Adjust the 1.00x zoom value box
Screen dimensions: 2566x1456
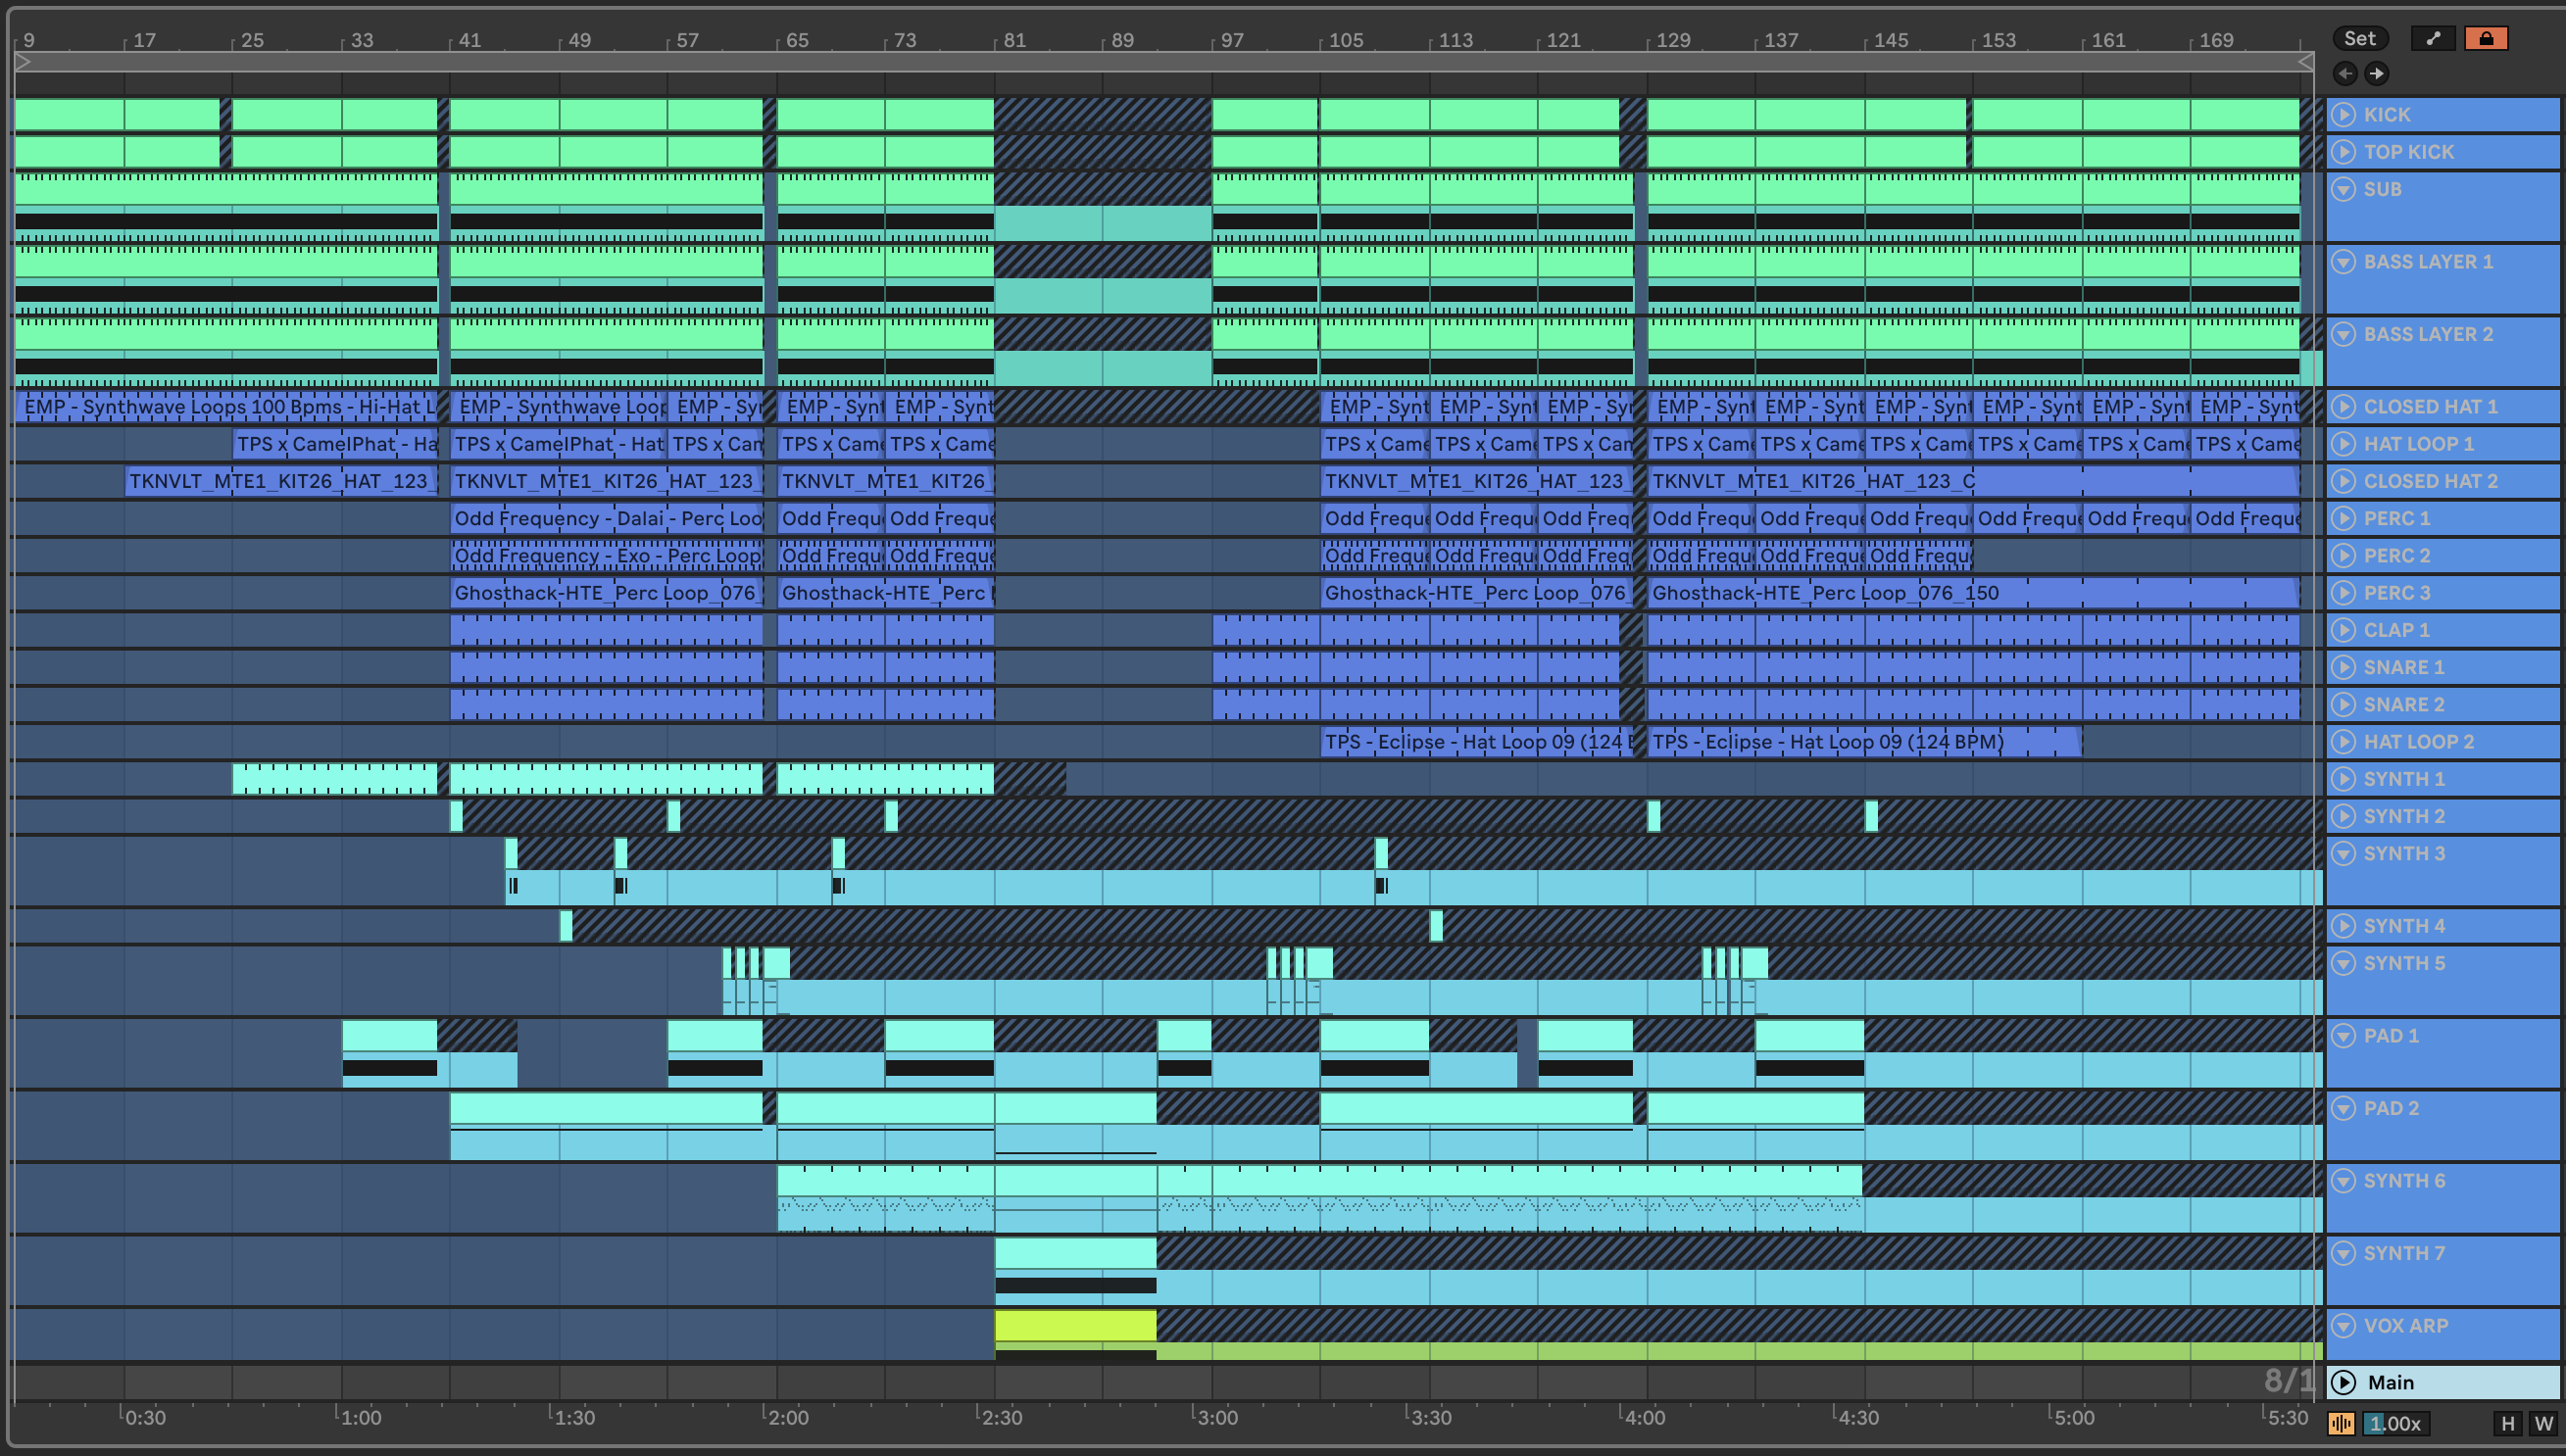(2396, 1423)
